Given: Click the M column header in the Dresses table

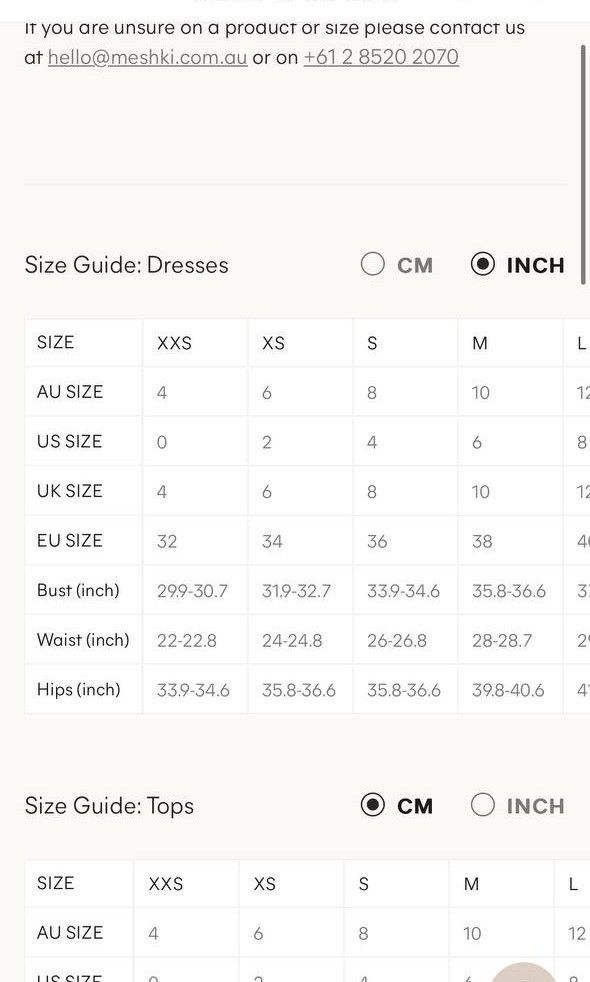Looking at the screenshot, I should 480,343.
